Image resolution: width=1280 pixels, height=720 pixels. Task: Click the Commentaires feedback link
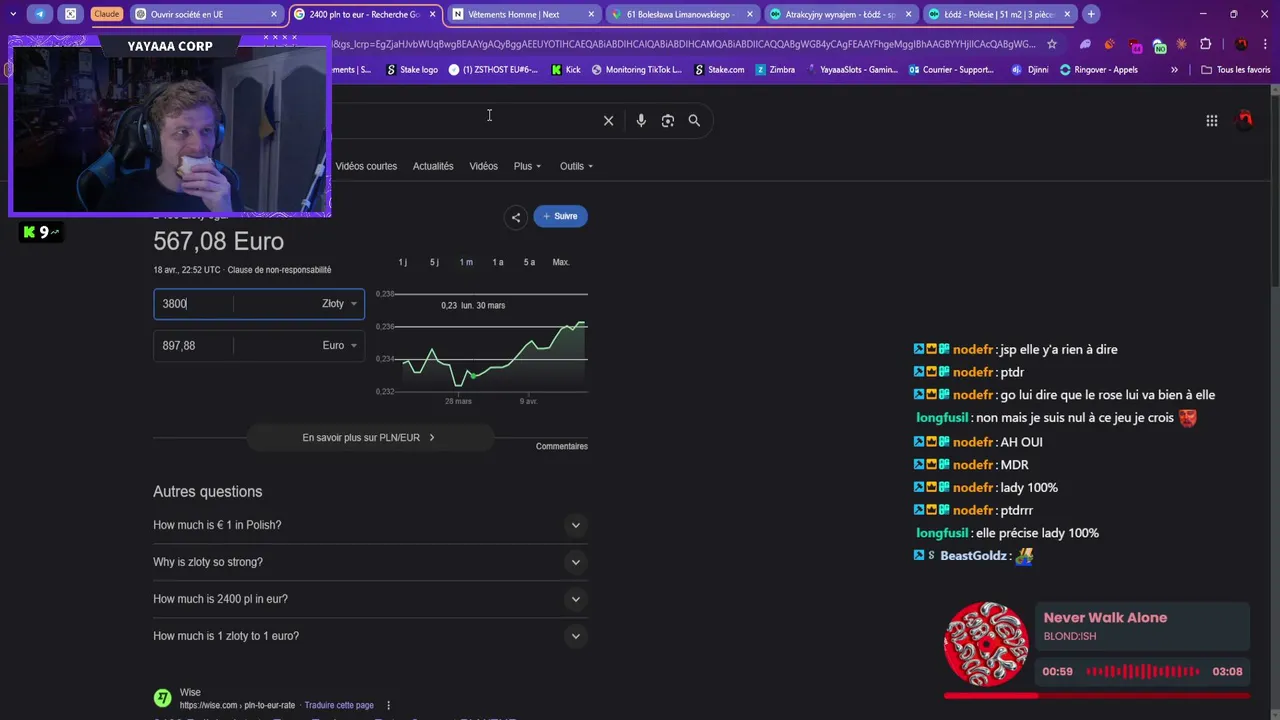pos(562,446)
